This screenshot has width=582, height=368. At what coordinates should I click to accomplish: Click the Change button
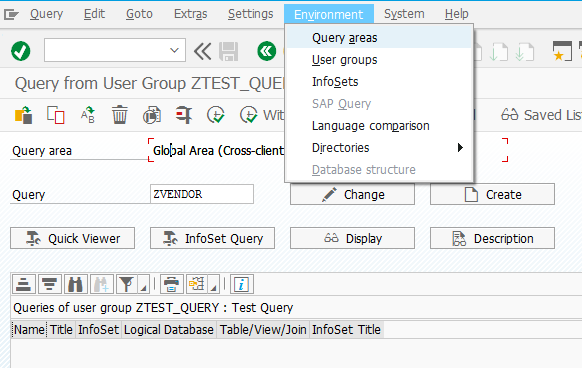pyautogui.click(x=352, y=194)
